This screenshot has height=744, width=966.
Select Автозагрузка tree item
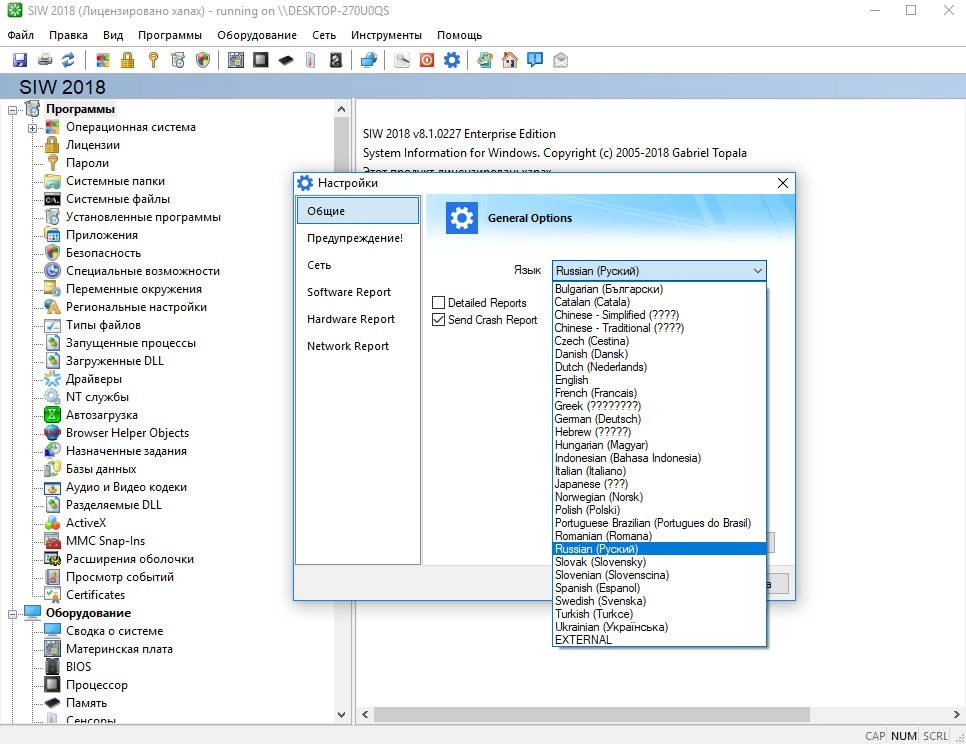(x=102, y=415)
